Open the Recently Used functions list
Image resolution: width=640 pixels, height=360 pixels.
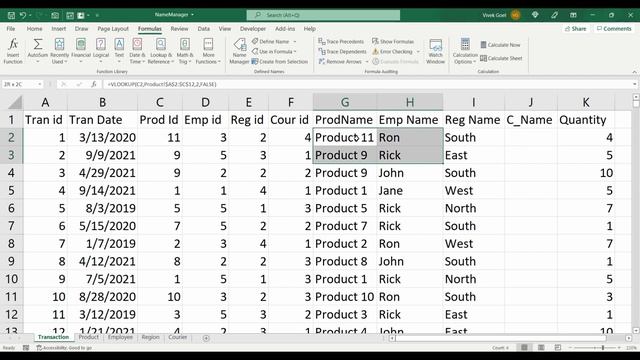pos(60,51)
